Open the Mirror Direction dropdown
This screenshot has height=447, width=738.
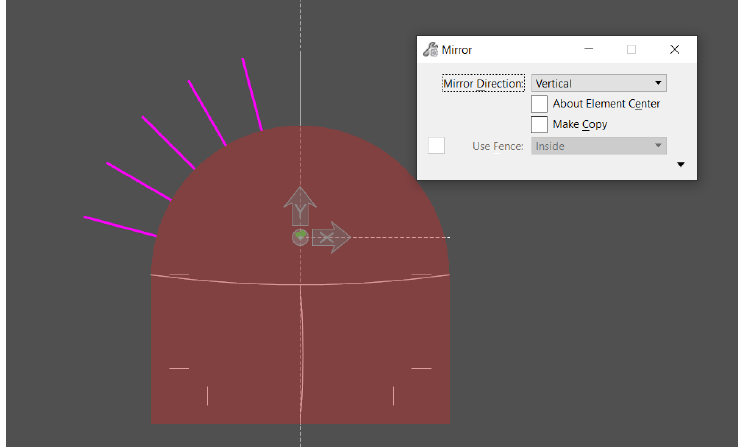coord(599,83)
